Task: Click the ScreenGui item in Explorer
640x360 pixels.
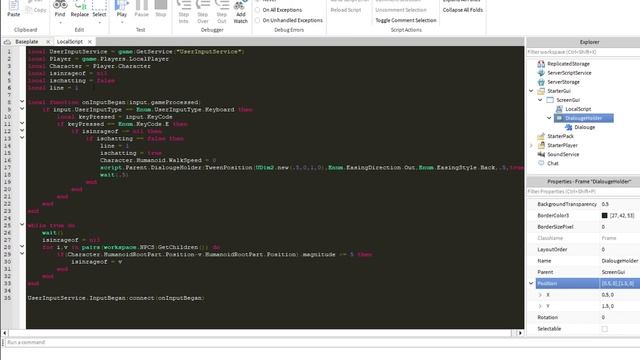Action: pos(568,100)
